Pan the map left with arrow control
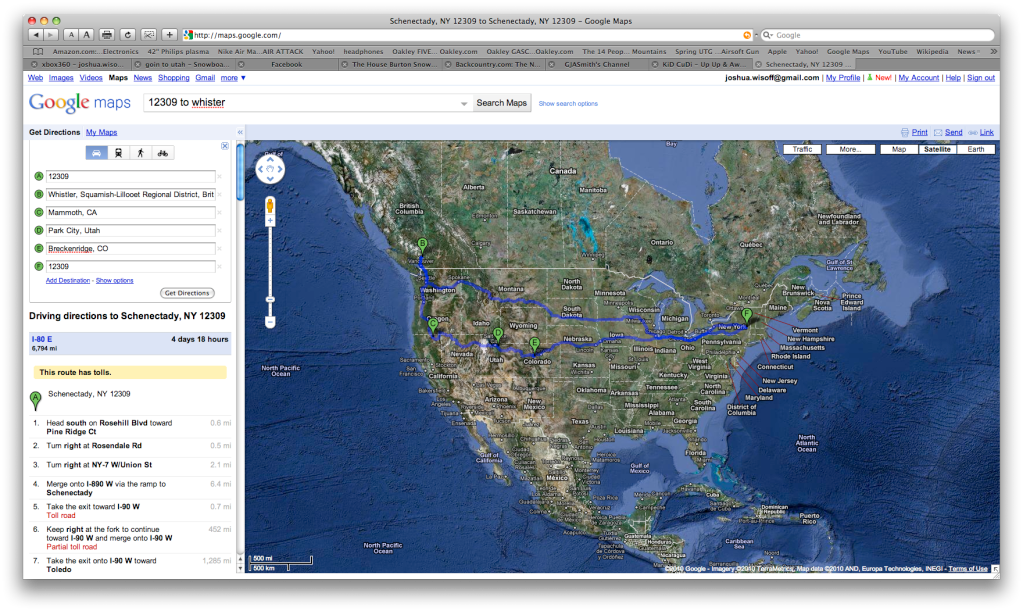 pyautogui.click(x=260, y=170)
